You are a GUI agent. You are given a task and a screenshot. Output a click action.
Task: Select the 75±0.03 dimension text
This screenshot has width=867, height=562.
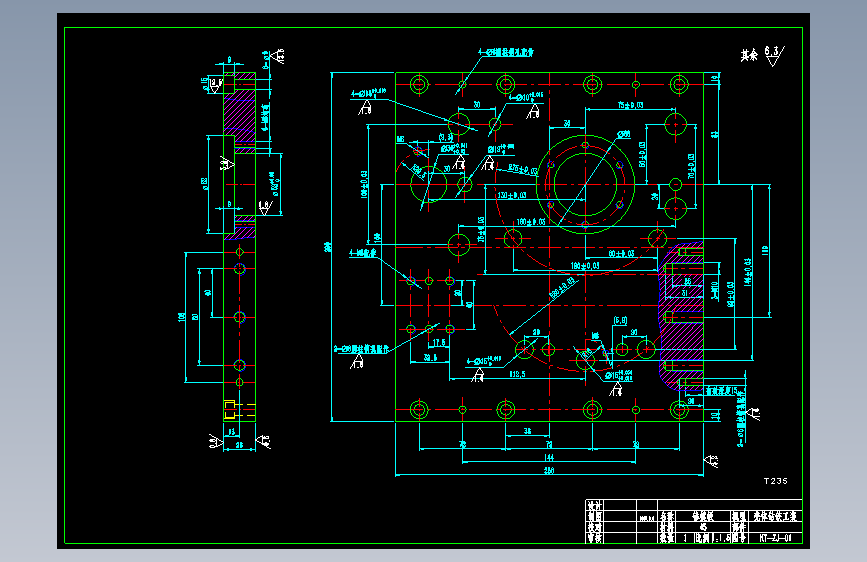(630, 105)
